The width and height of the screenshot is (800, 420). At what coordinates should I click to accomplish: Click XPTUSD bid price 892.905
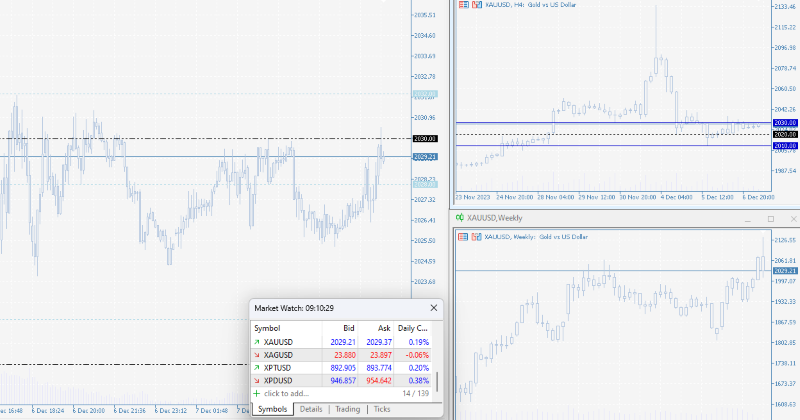[x=343, y=367]
